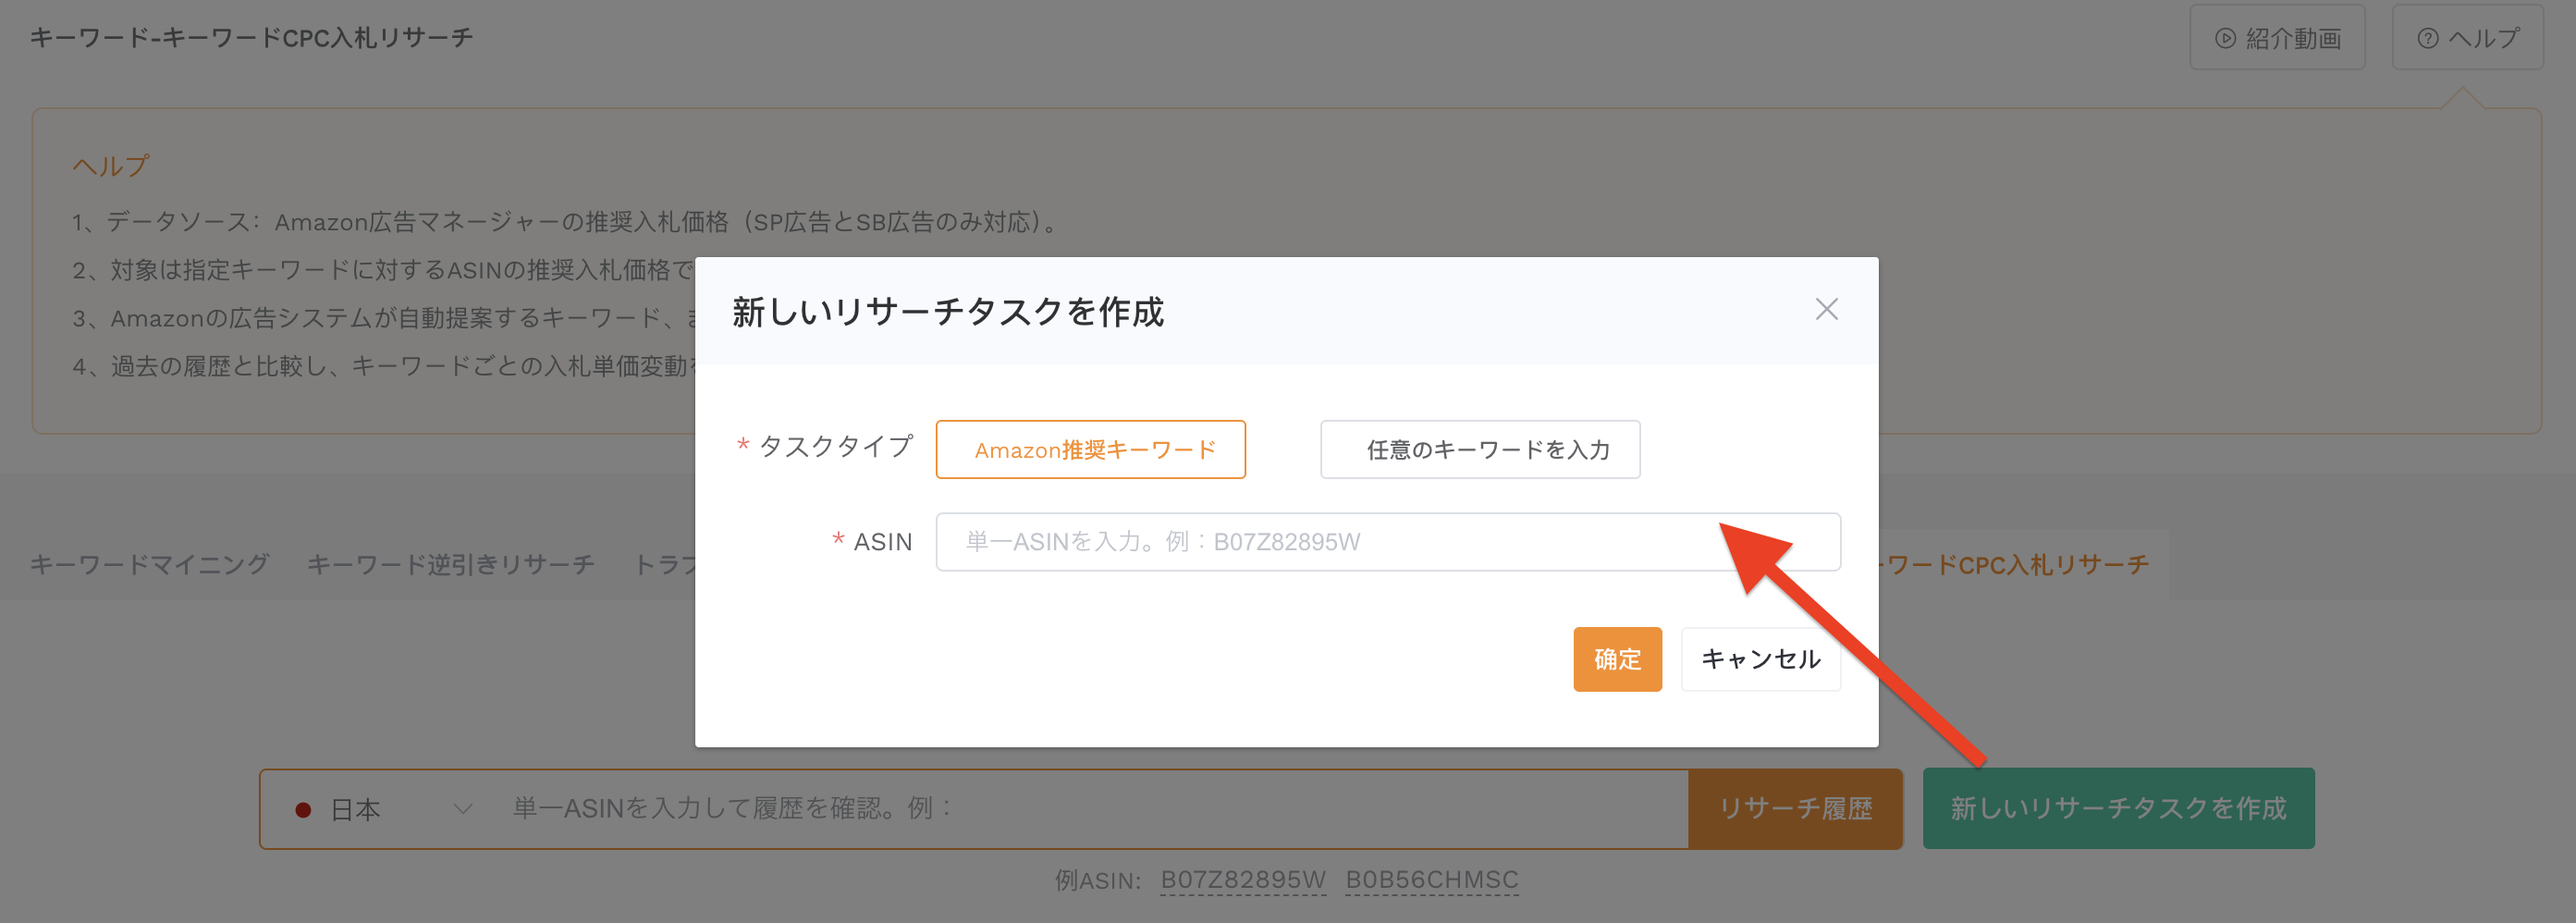The image size is (2576, 923).
Task: Click the ASIN input field in dialog
Action: [x=1388, y=542]
